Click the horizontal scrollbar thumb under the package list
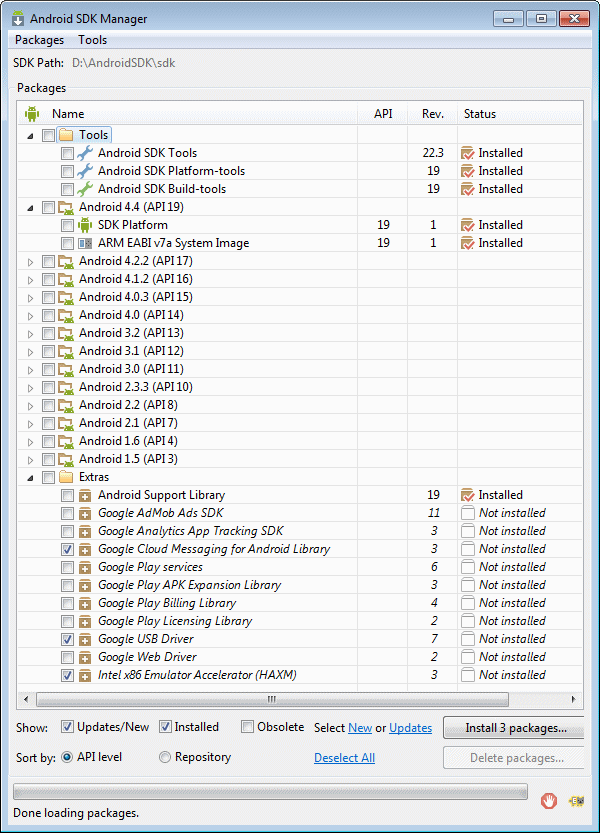Image resolution: width=600 pixels, height=833 pixels. [x=272, y=699]
